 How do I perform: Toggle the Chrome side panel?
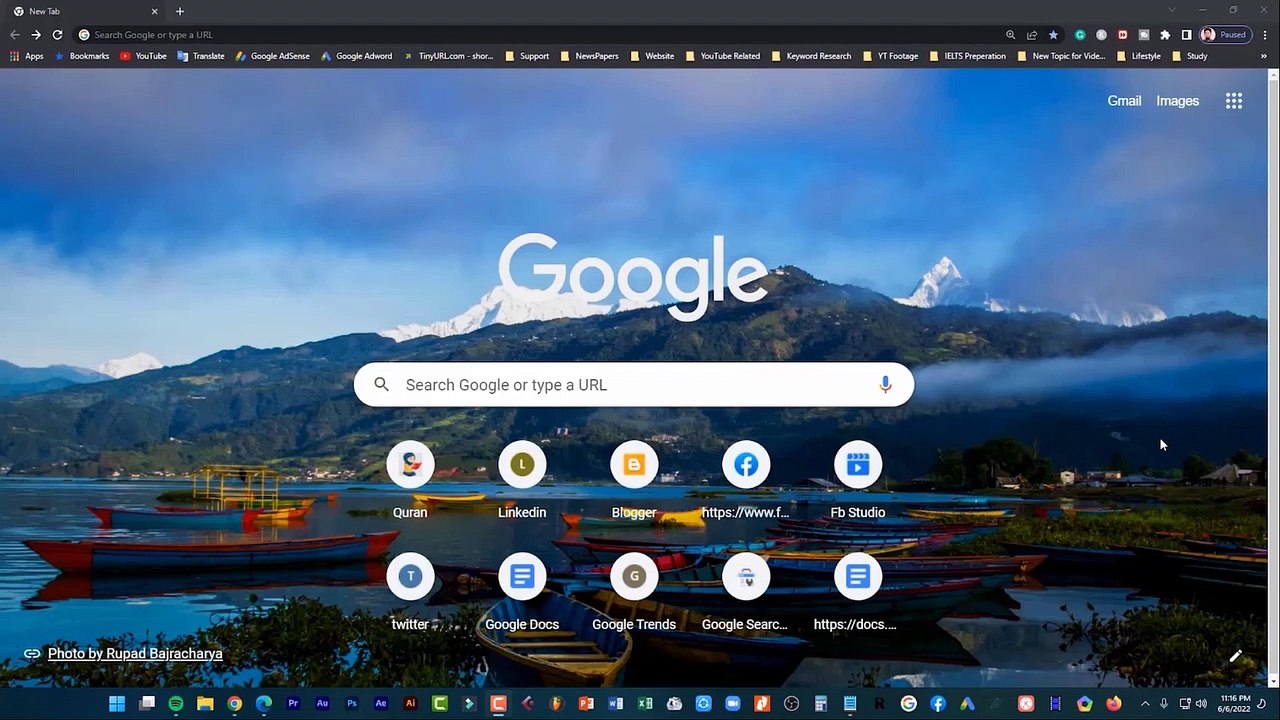coord(1186,35)
